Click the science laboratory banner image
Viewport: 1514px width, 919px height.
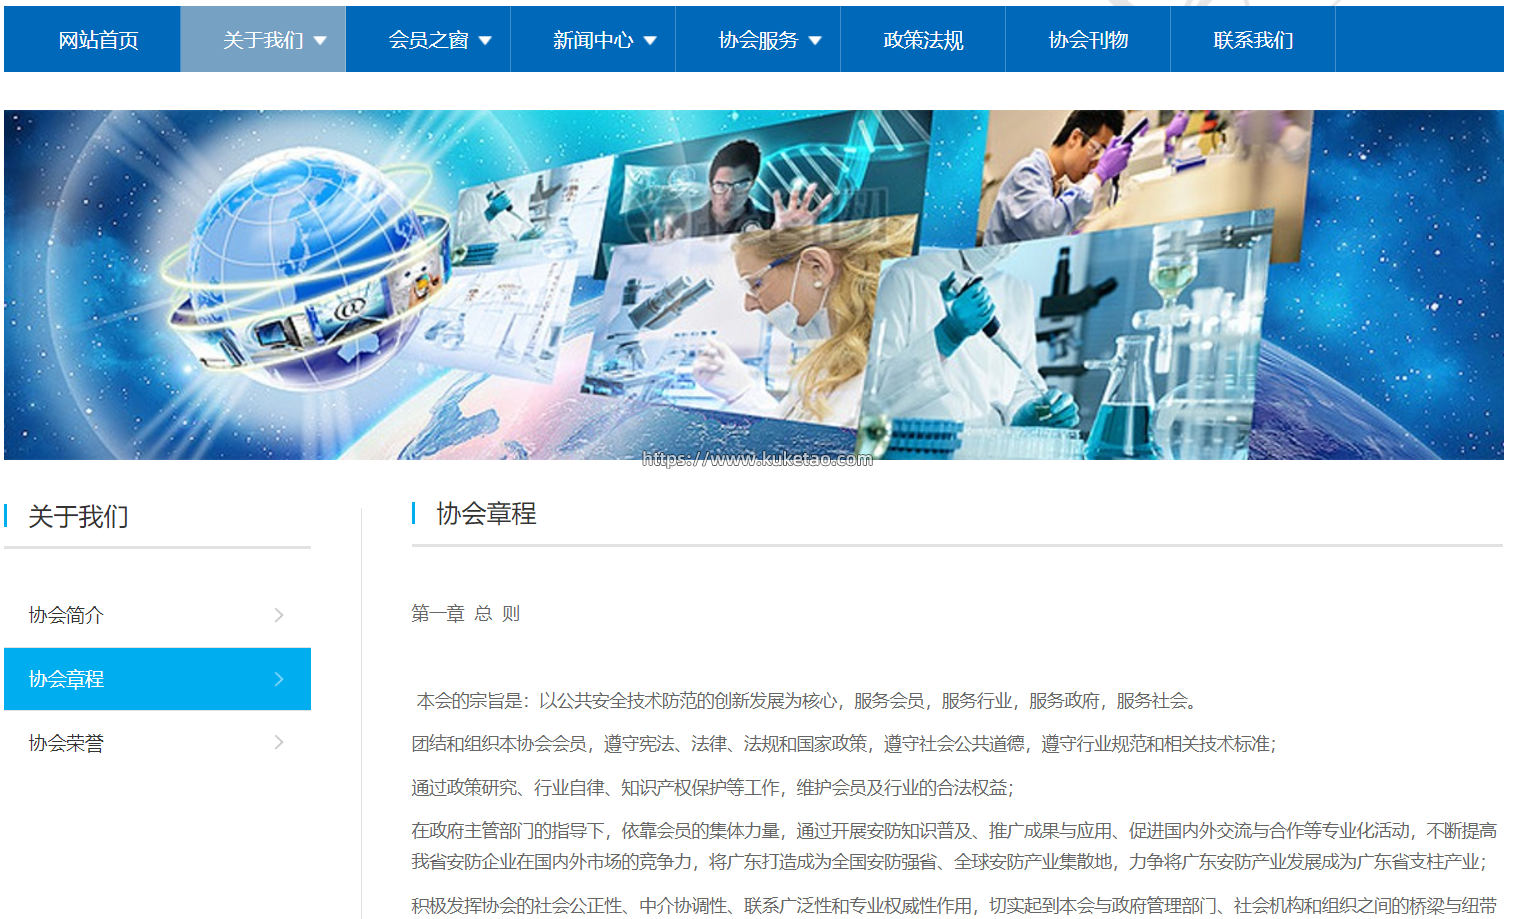(x=754, y=285)
